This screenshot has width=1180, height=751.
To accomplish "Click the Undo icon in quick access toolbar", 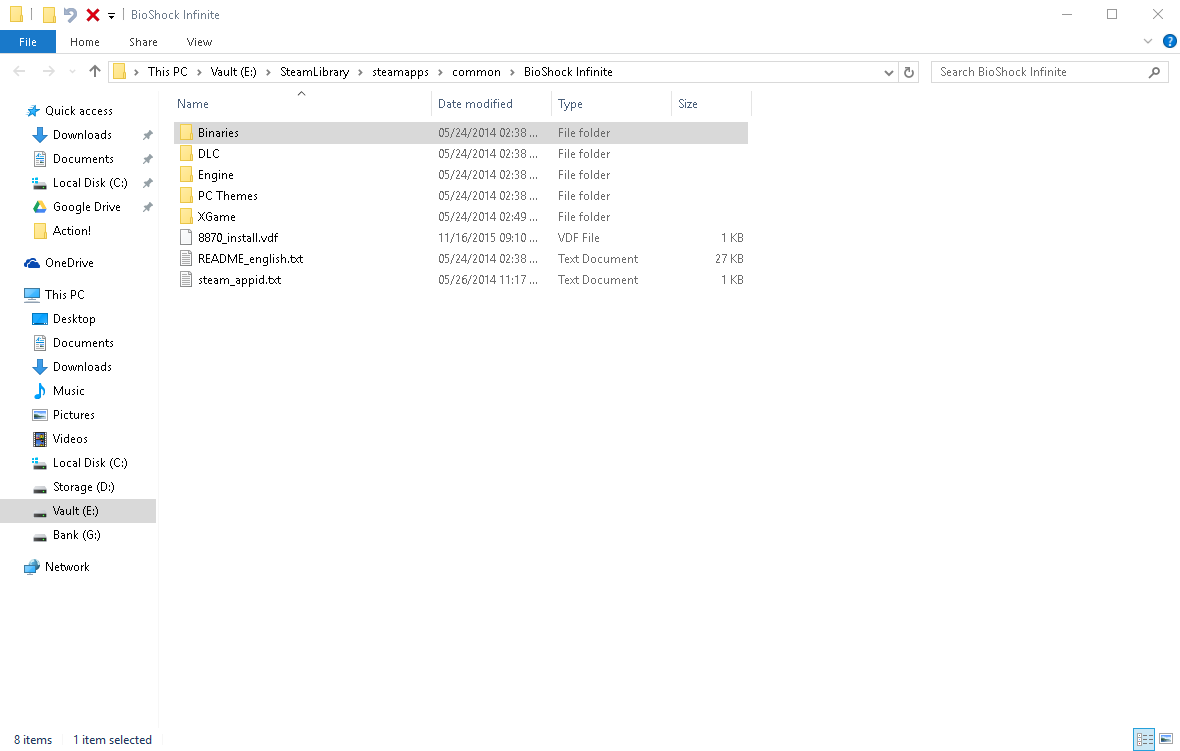I will 70,14.
